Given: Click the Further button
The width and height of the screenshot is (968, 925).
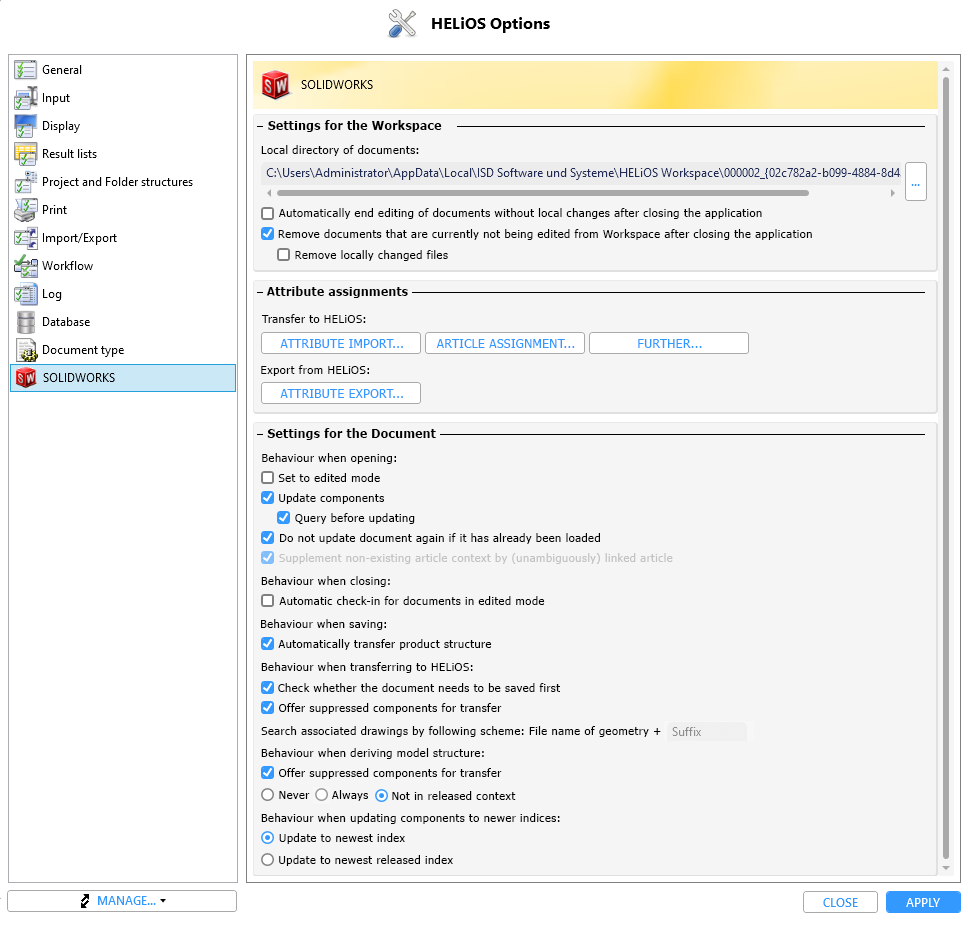Looking at the screenshot, I should (669, 343).
